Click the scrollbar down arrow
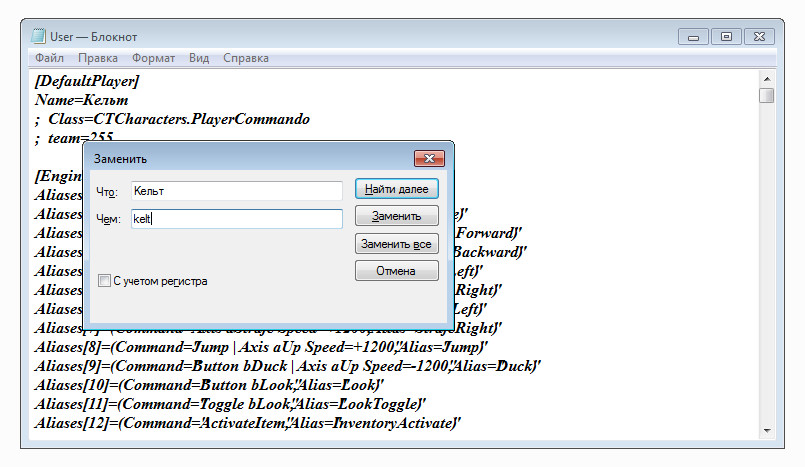This screenshot has width=805, height=467. pos(766,431)
